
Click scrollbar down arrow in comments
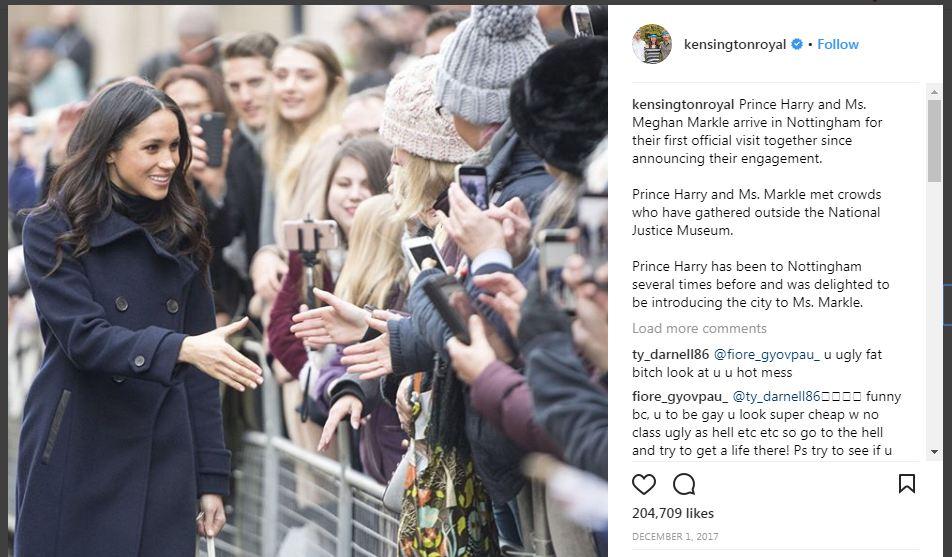pyautogui.click(x=934, y=452)
